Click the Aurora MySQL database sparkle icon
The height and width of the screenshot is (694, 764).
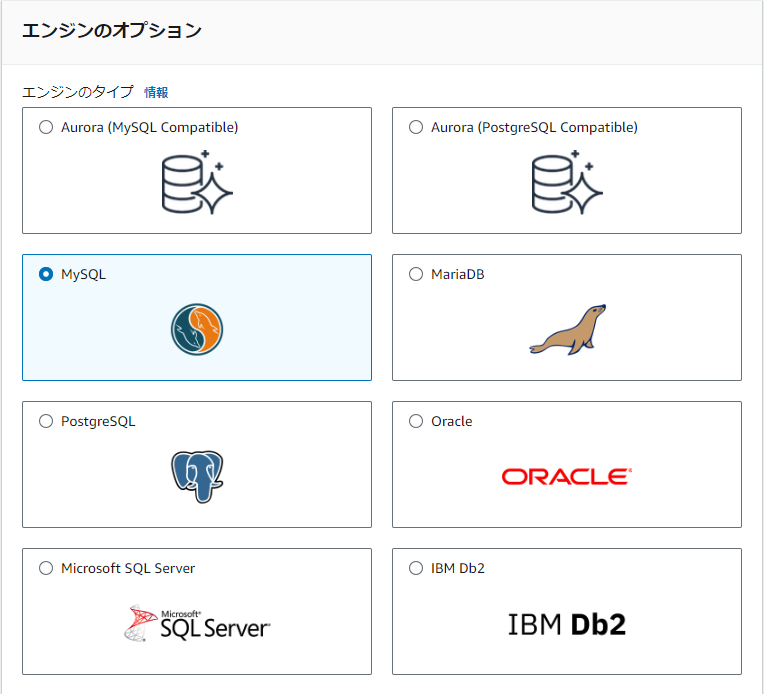point(197,182)
